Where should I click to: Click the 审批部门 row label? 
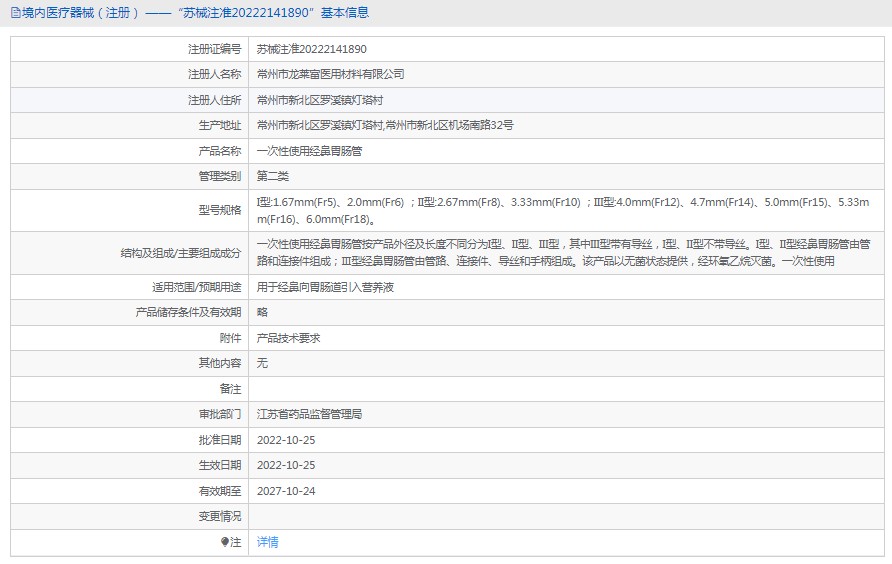point(220,414)
